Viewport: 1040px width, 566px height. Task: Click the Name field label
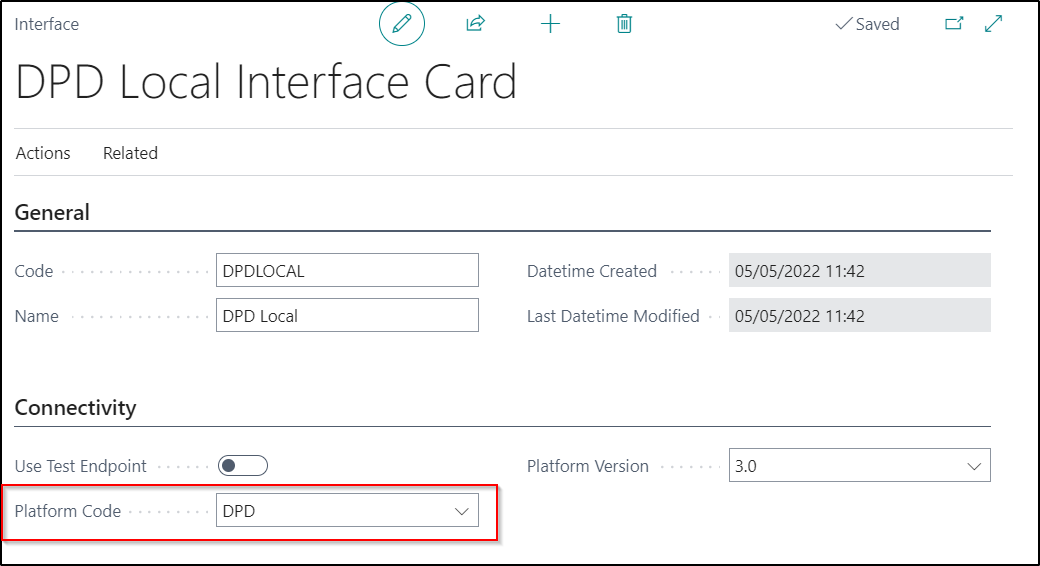tap(36, 317)
